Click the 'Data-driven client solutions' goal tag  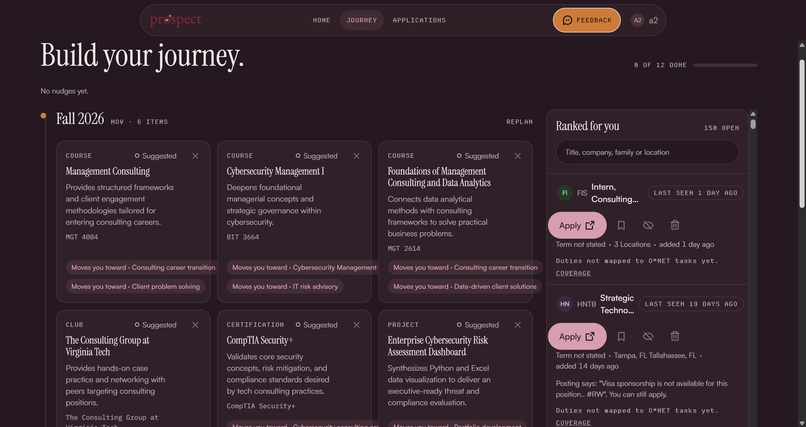pos(465,286)
